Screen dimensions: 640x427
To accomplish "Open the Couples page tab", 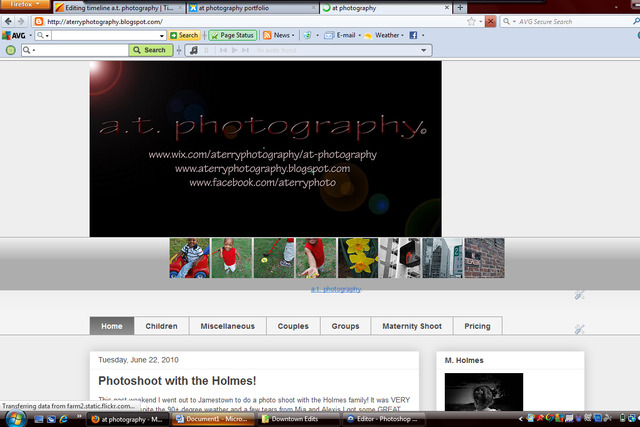I will (x=293, y=326).
